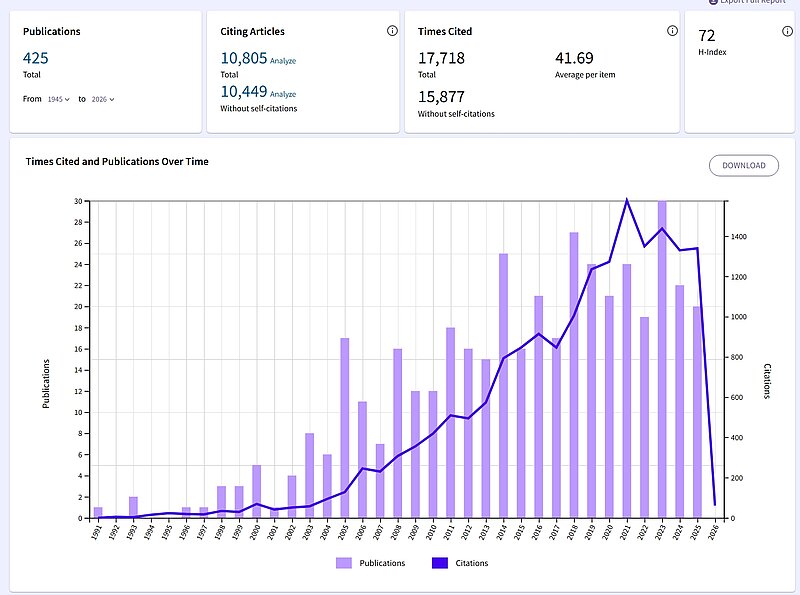Click info icon in Times Cited card
The width and height of the screenshot is (800, 595).
673,31
